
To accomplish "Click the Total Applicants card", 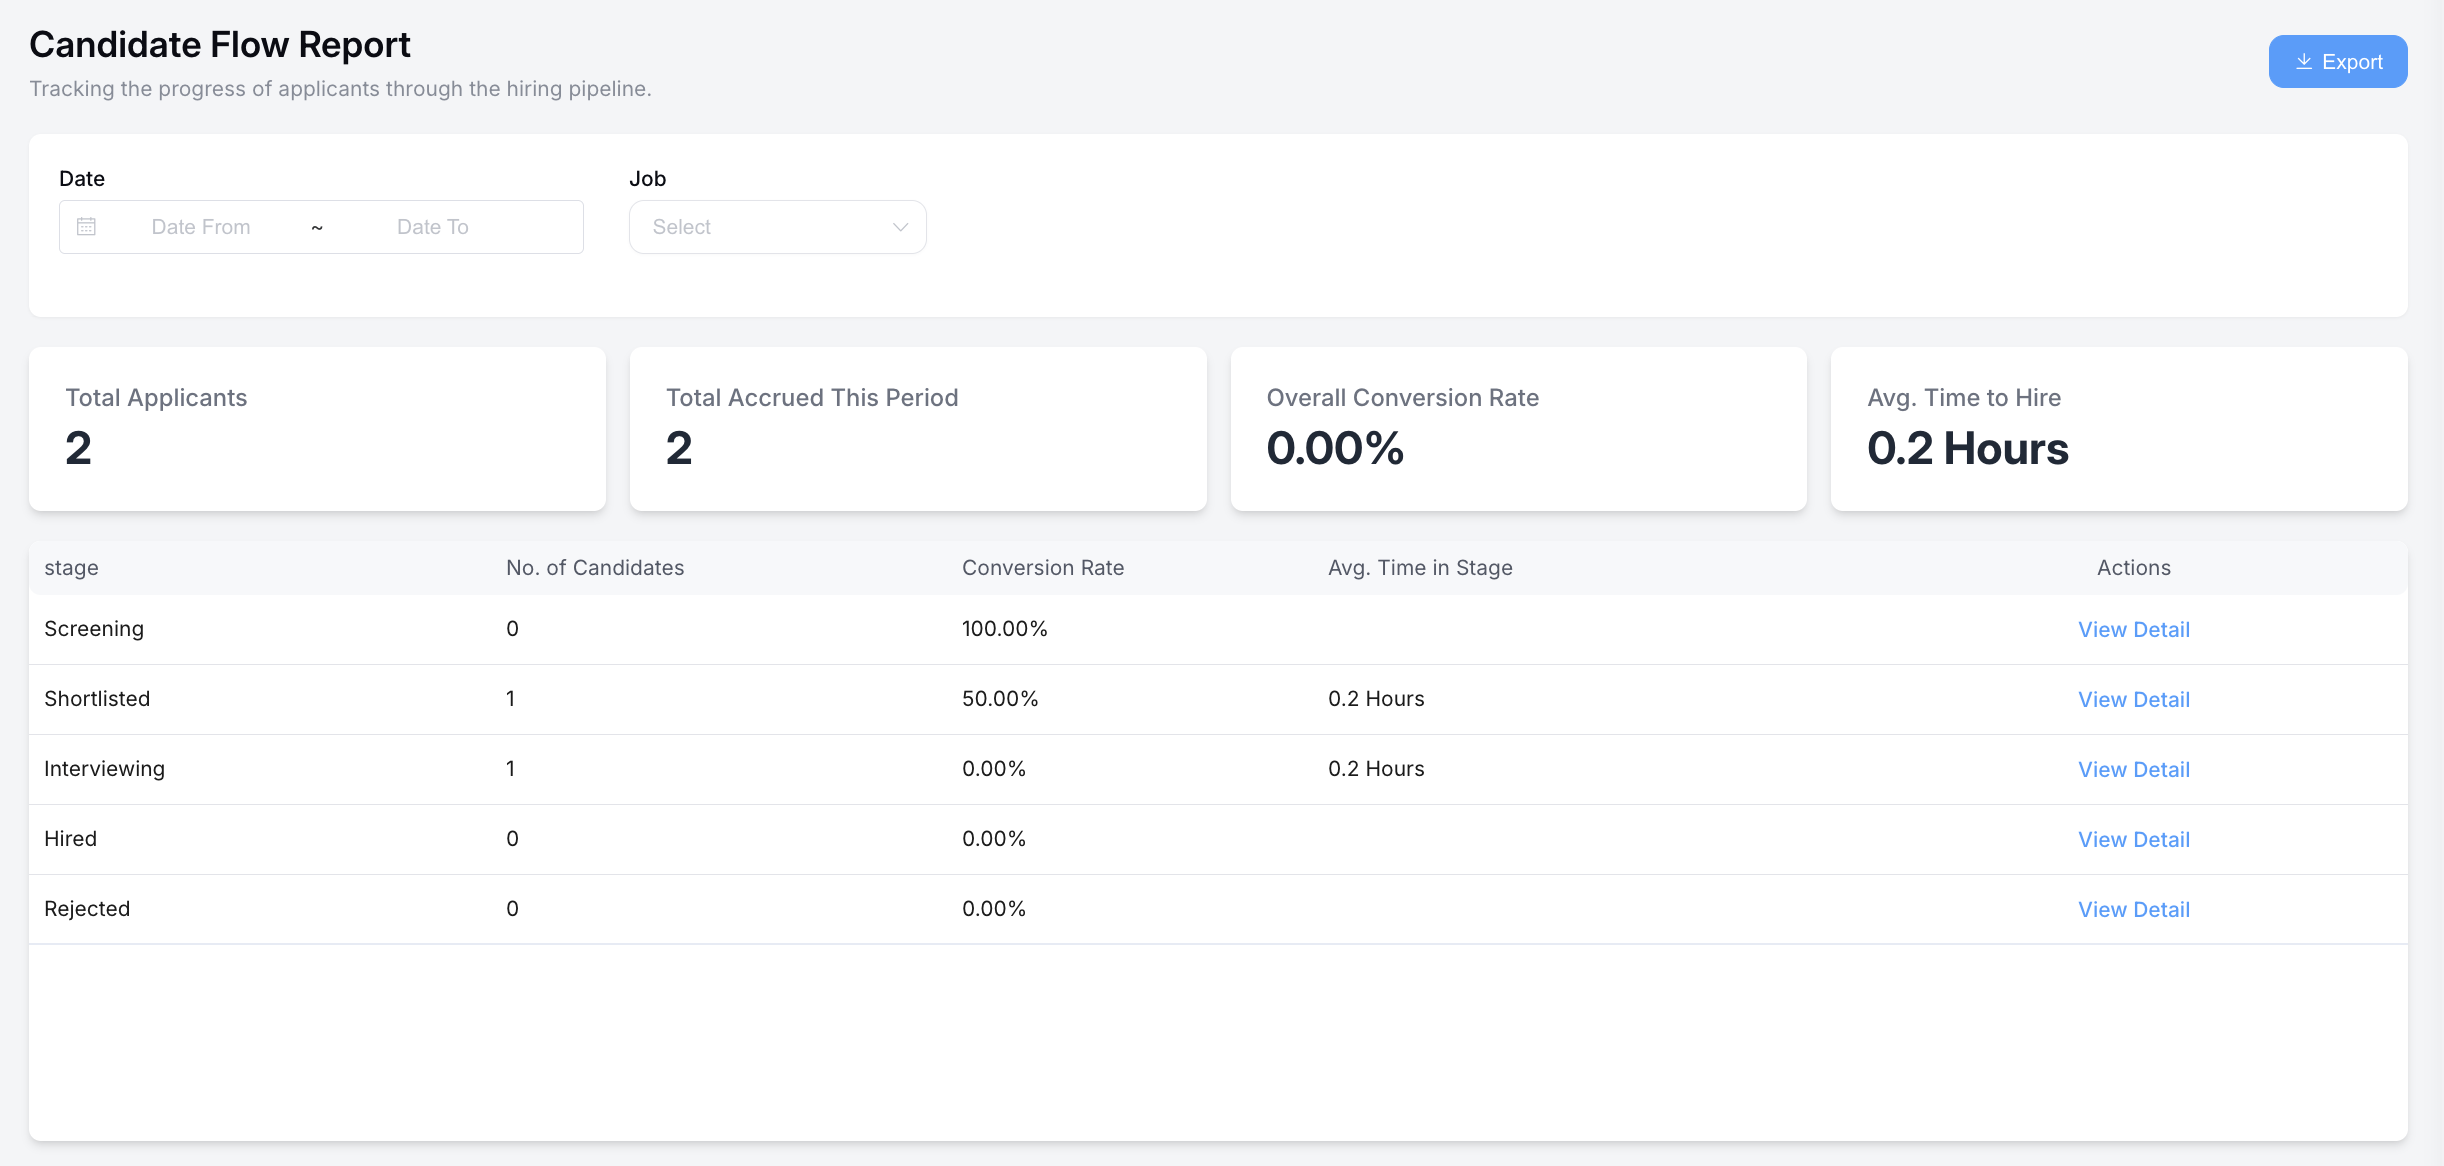I will pyautogui.click(x=317, y=429).
